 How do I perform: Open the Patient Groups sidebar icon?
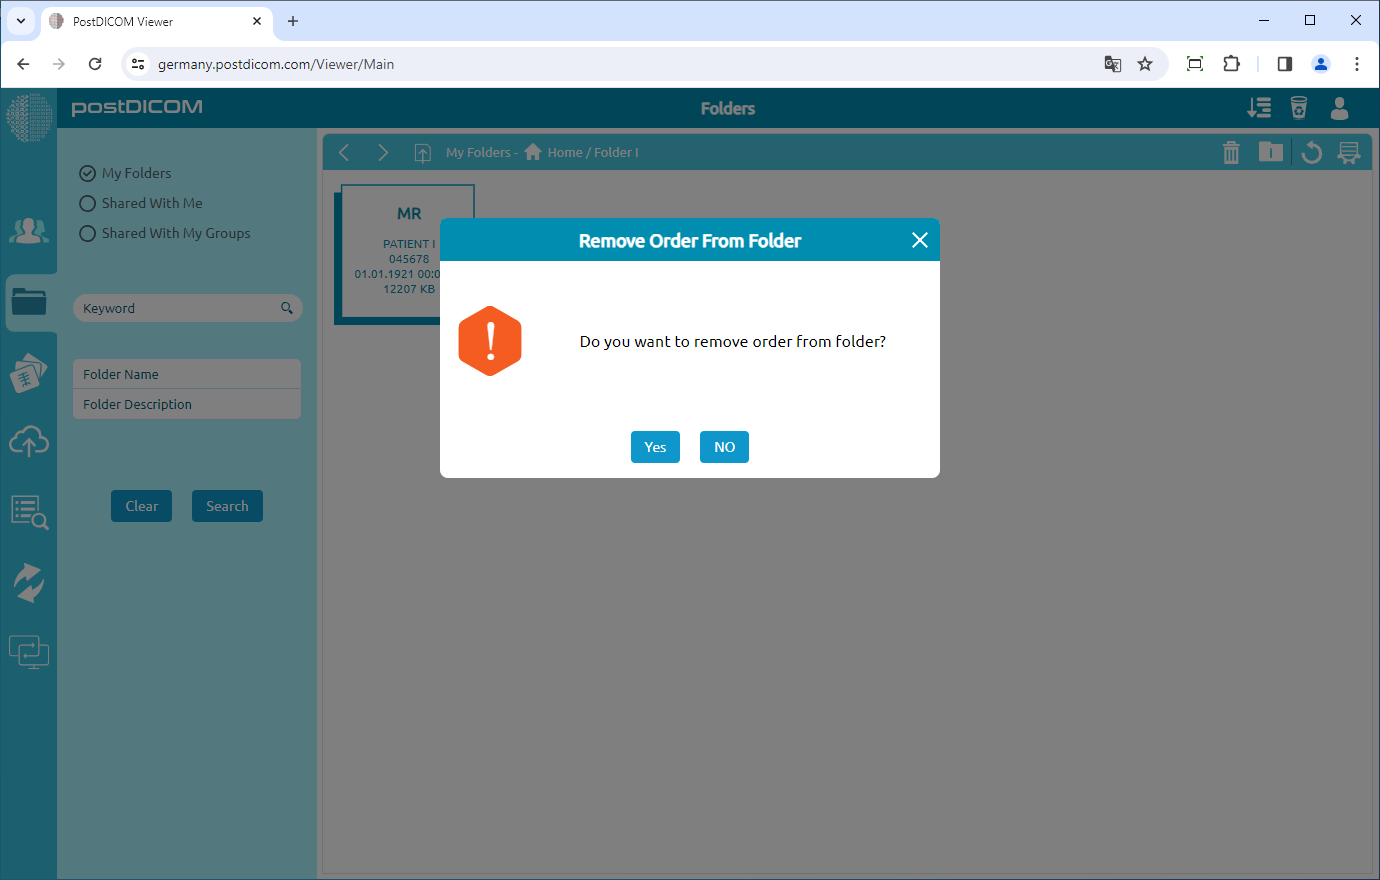coord(30,230)
